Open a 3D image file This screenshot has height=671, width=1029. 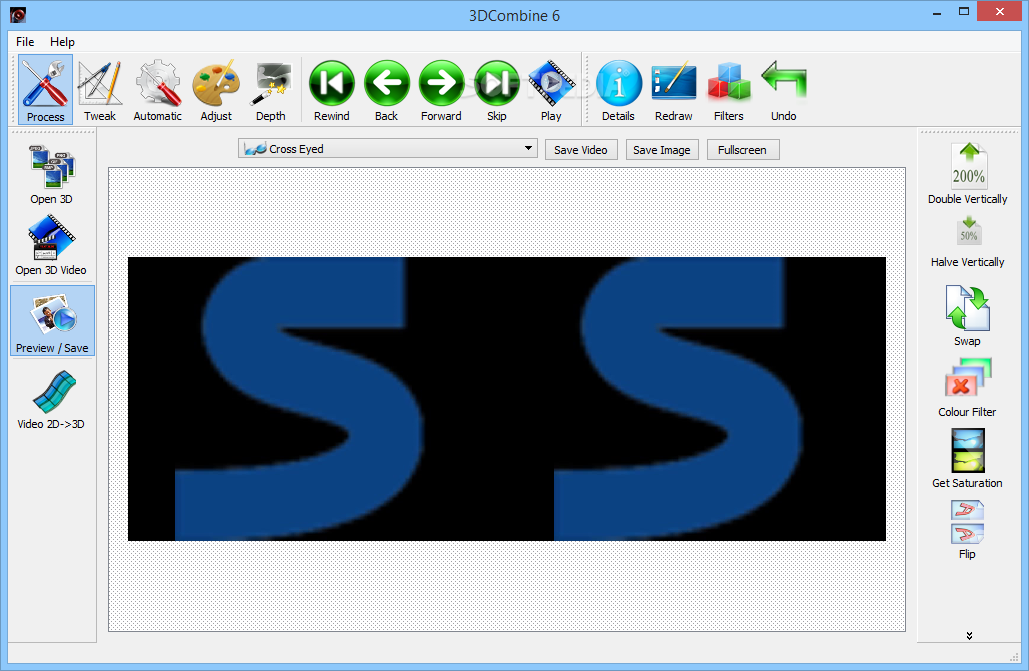pos(51,174)
